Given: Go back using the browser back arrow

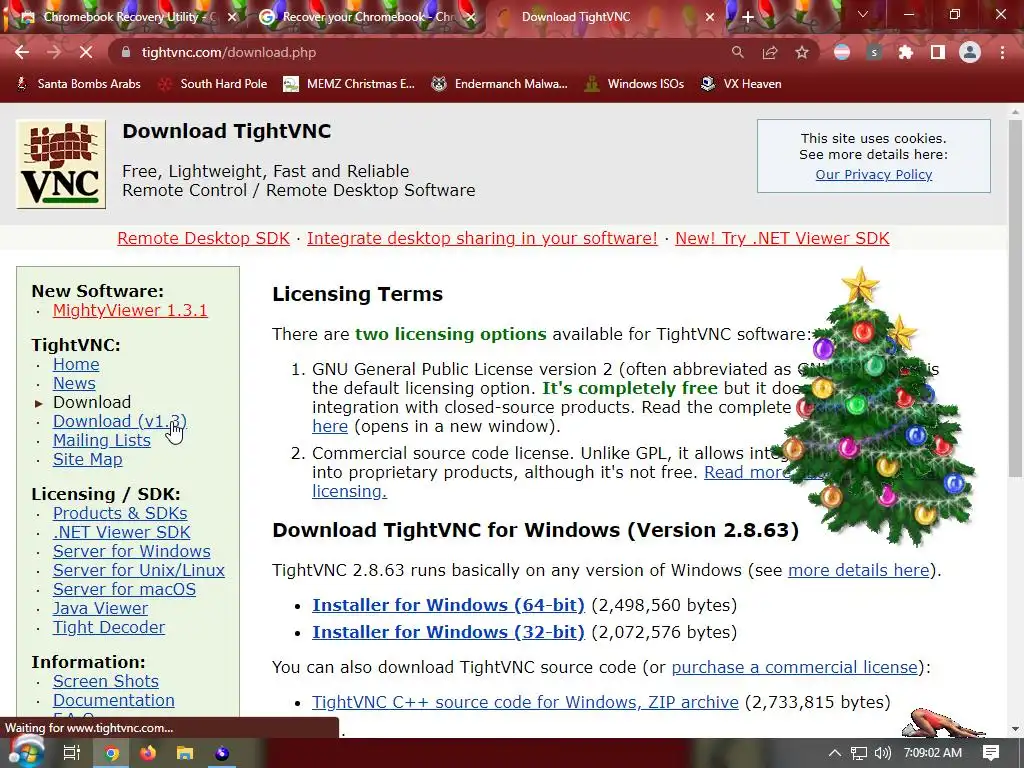Looking at the screenshot, I should pyautogui.click(x=22, y=52).
